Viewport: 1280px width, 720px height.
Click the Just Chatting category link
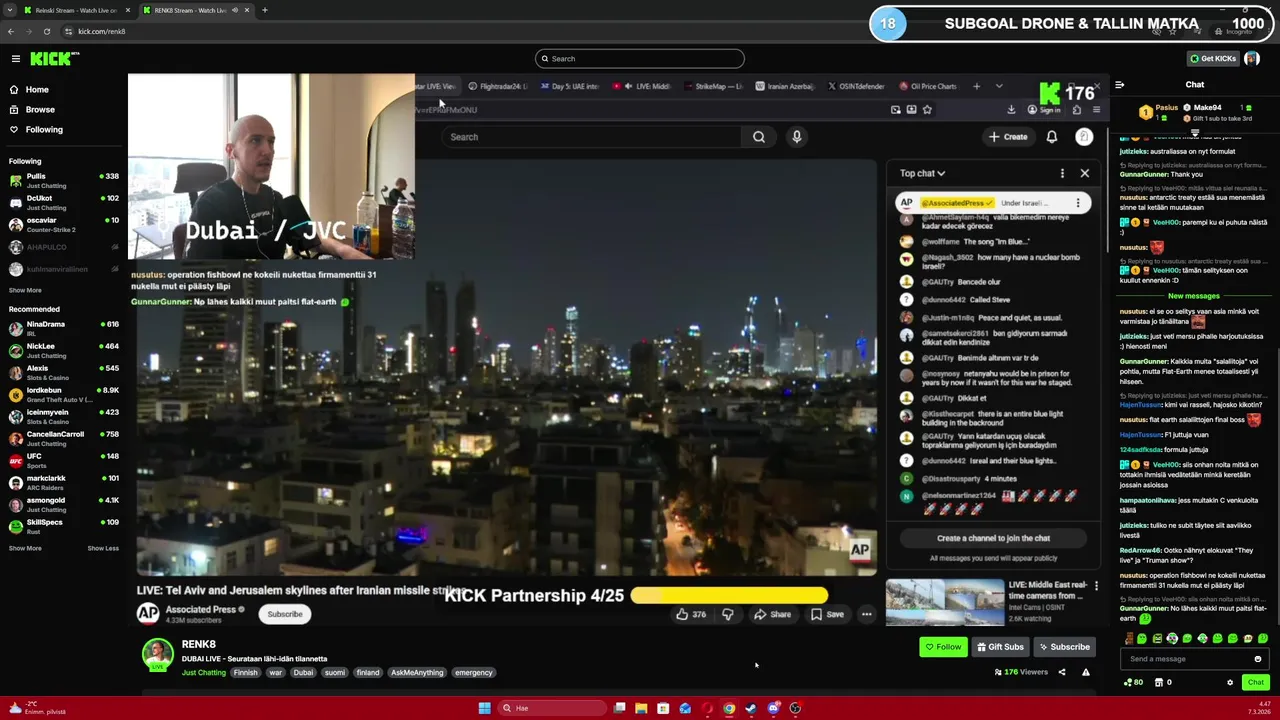[204, 673]
